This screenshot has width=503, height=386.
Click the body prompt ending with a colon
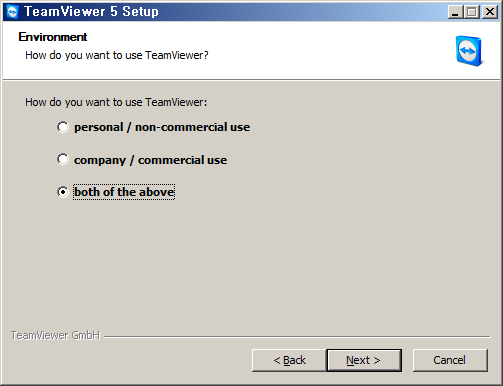[x=116, y=102]
